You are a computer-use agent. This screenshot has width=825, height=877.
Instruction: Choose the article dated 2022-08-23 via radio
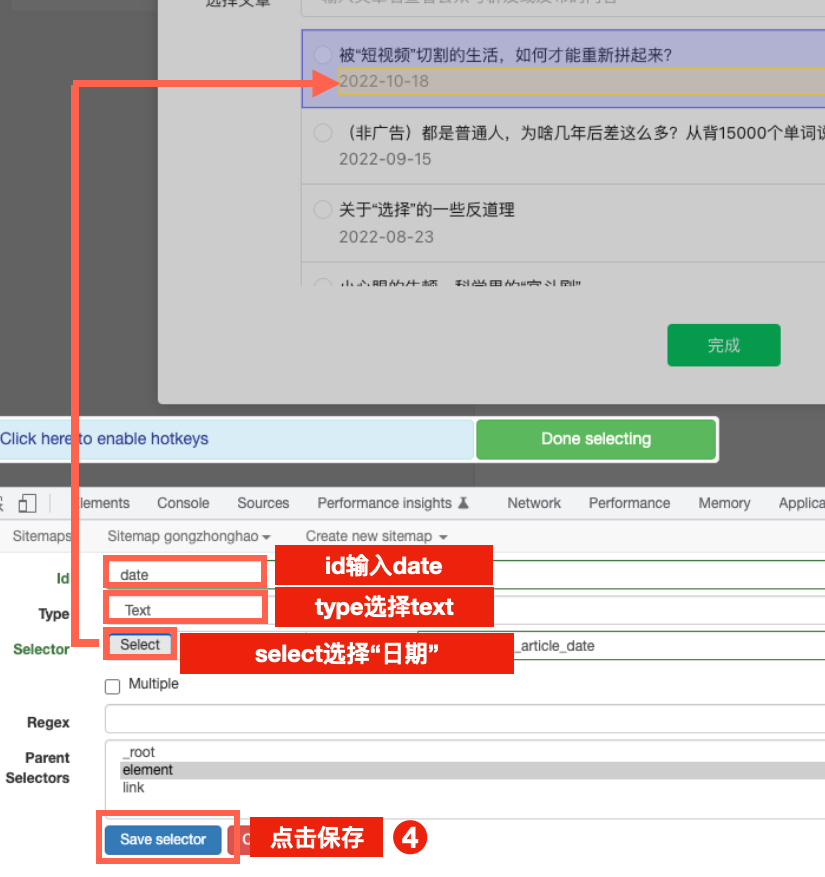click(323, 210)
